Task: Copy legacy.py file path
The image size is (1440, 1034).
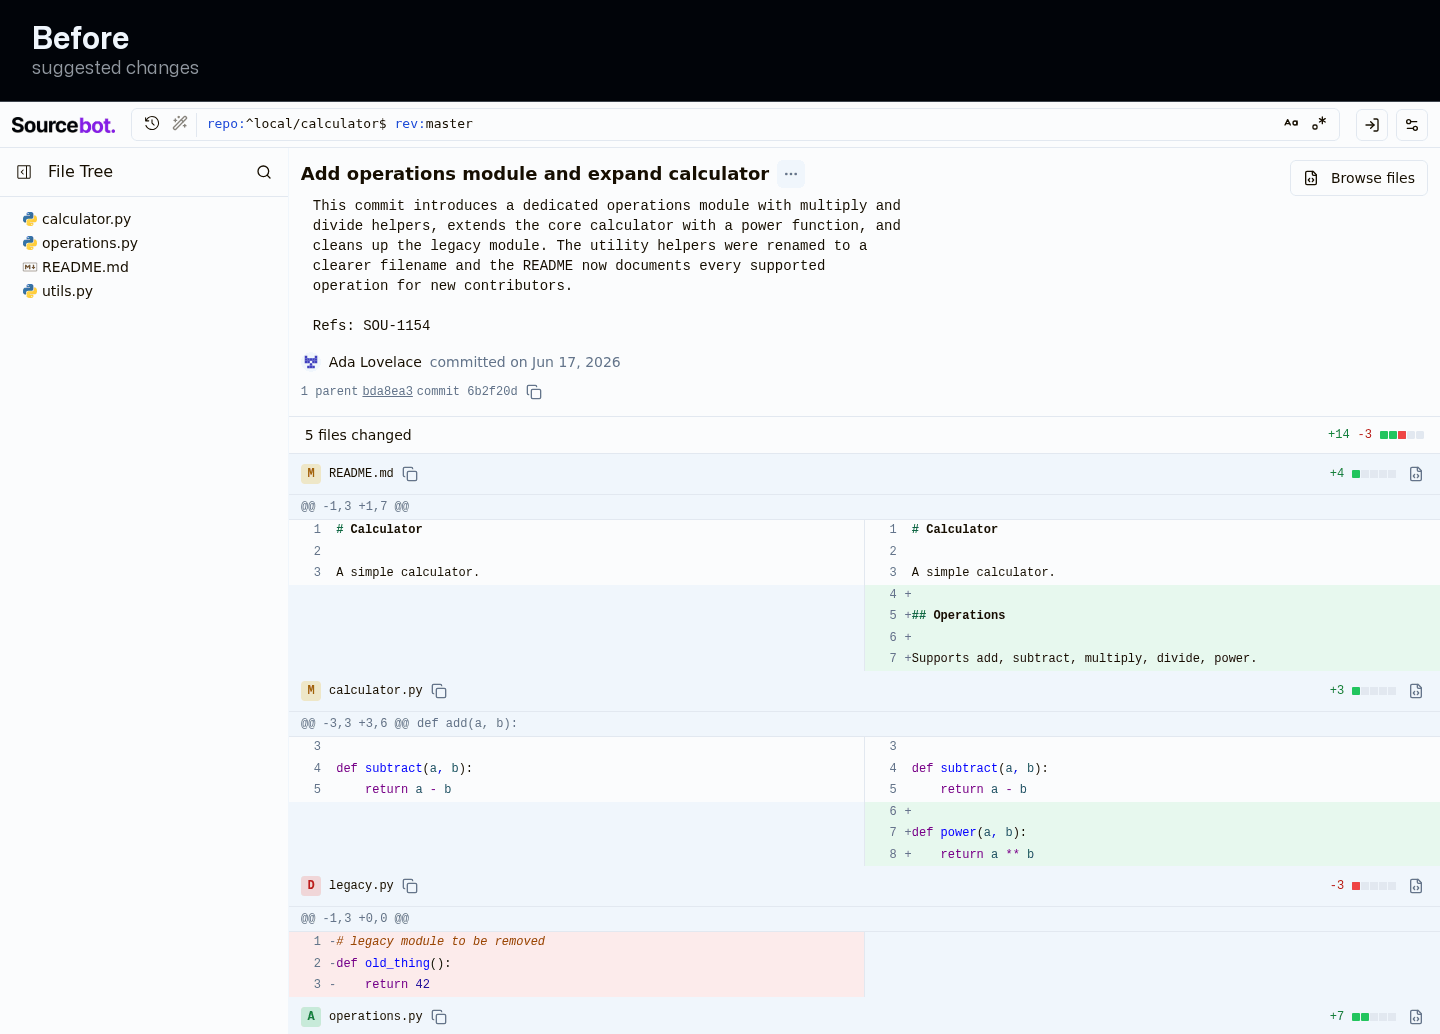Action: pos(410,886)
